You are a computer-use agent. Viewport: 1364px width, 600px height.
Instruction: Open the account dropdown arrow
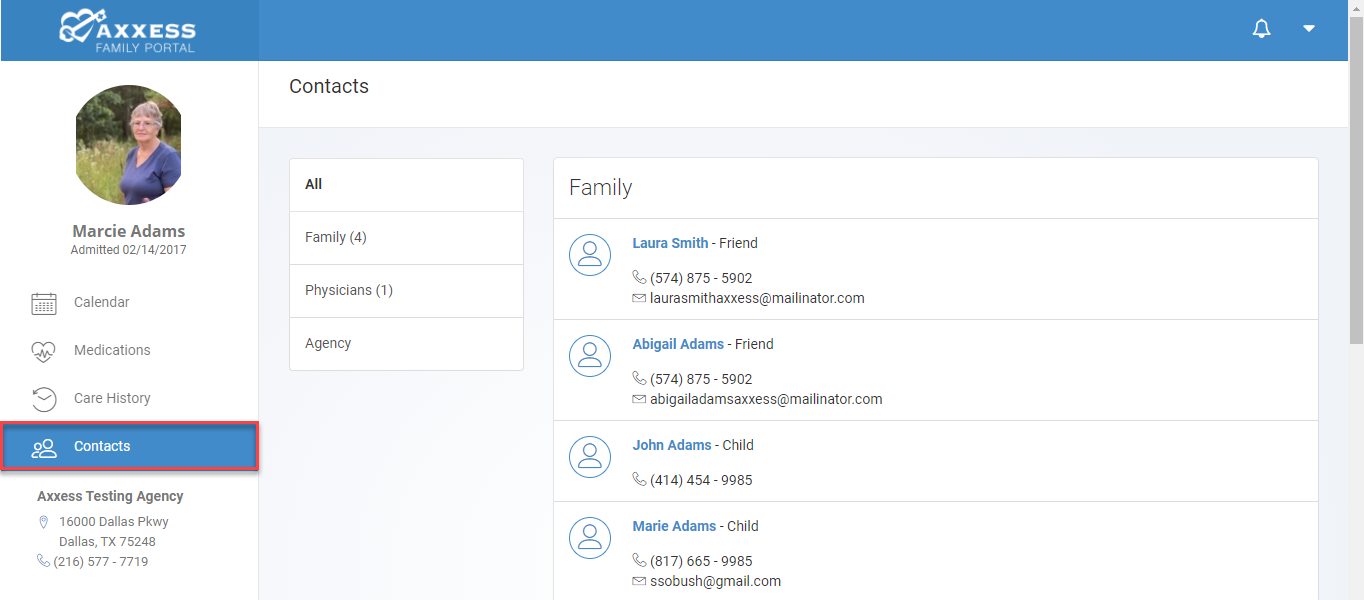(1309, 29)
